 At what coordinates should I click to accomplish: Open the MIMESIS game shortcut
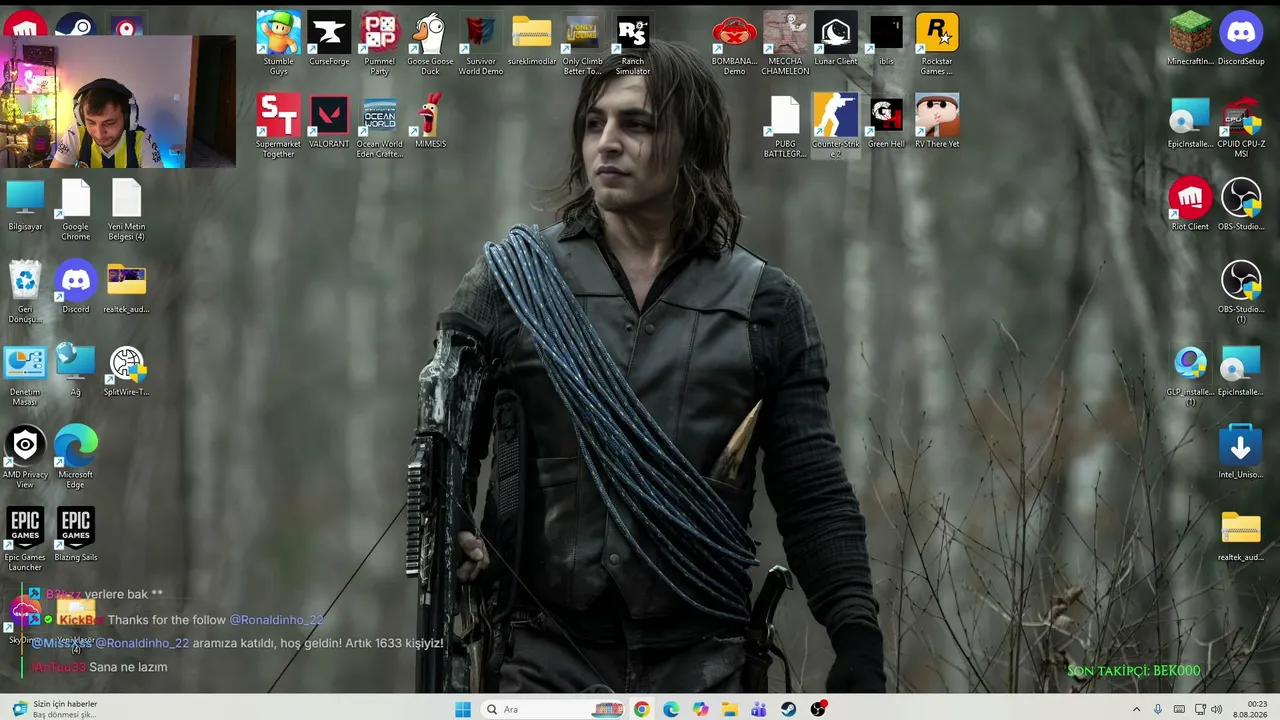(430, 122)
